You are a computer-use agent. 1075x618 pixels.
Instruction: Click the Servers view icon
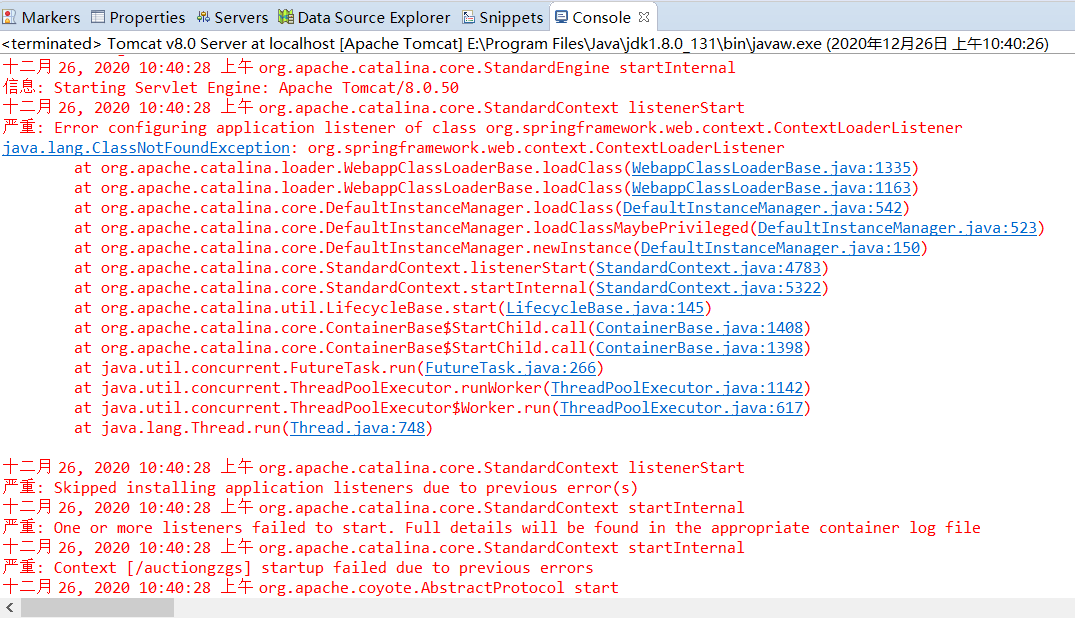pyautogui.click(x=203, y=17)
